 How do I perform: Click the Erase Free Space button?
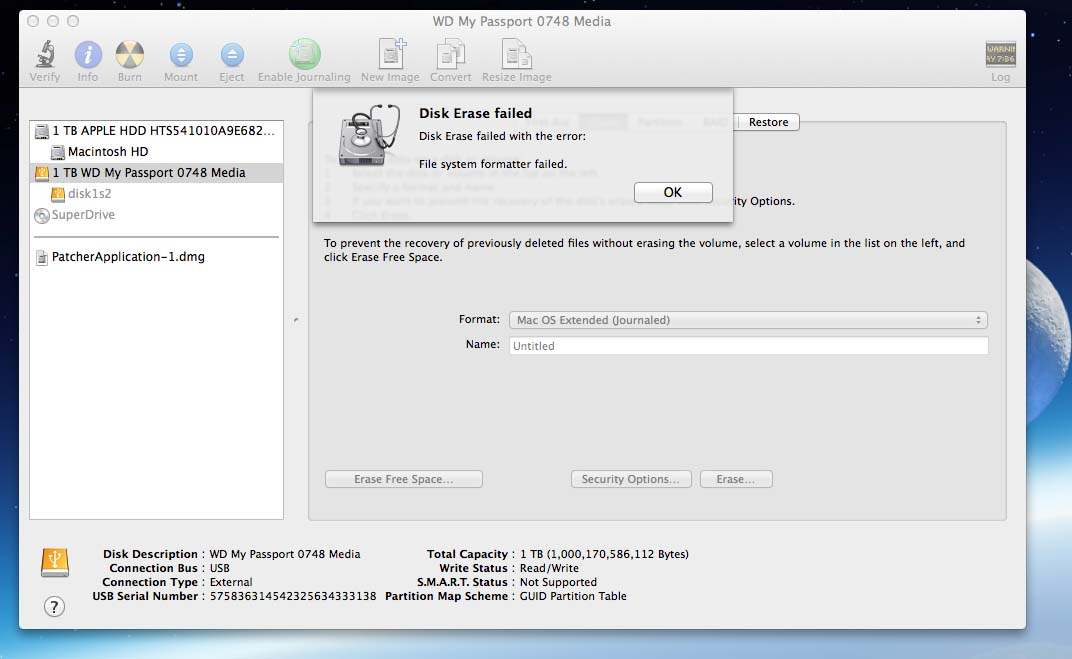(x=403, y=479)
